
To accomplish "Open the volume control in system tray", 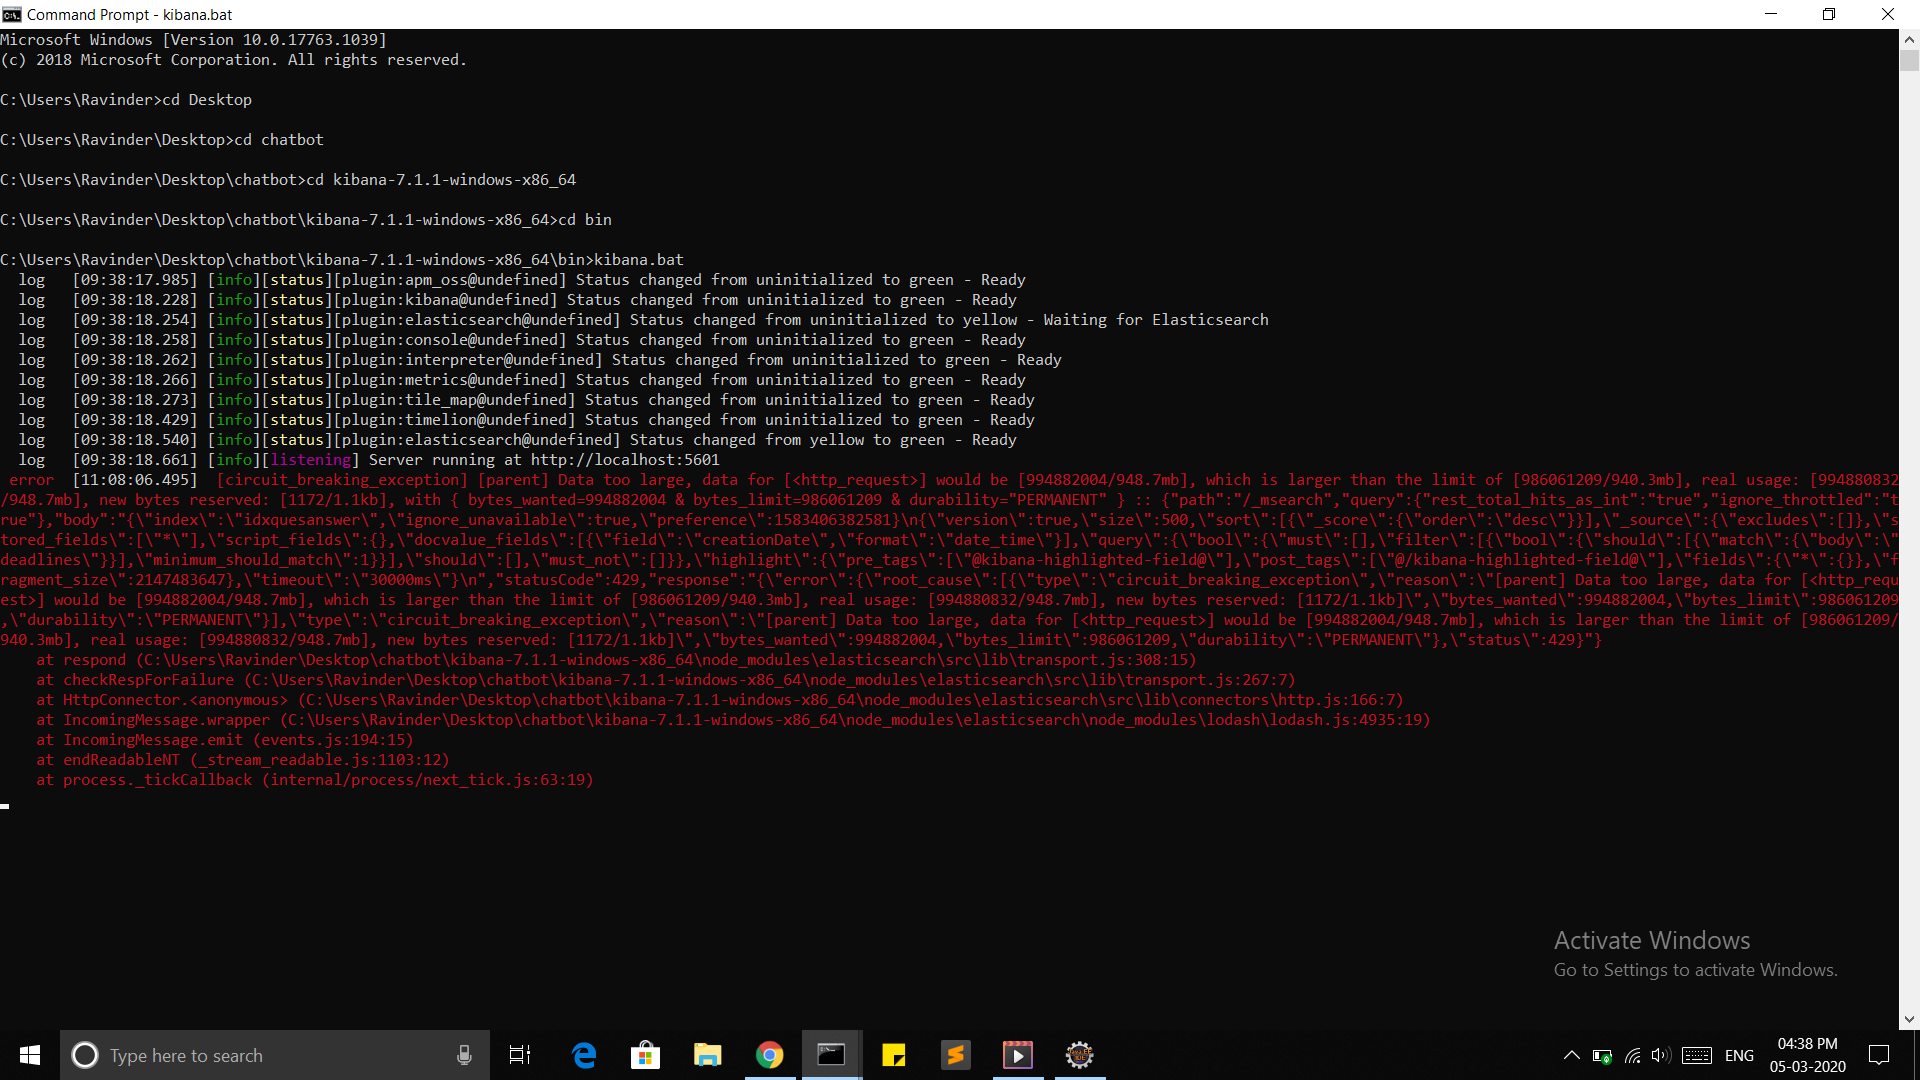I will pos(1661,1055).
